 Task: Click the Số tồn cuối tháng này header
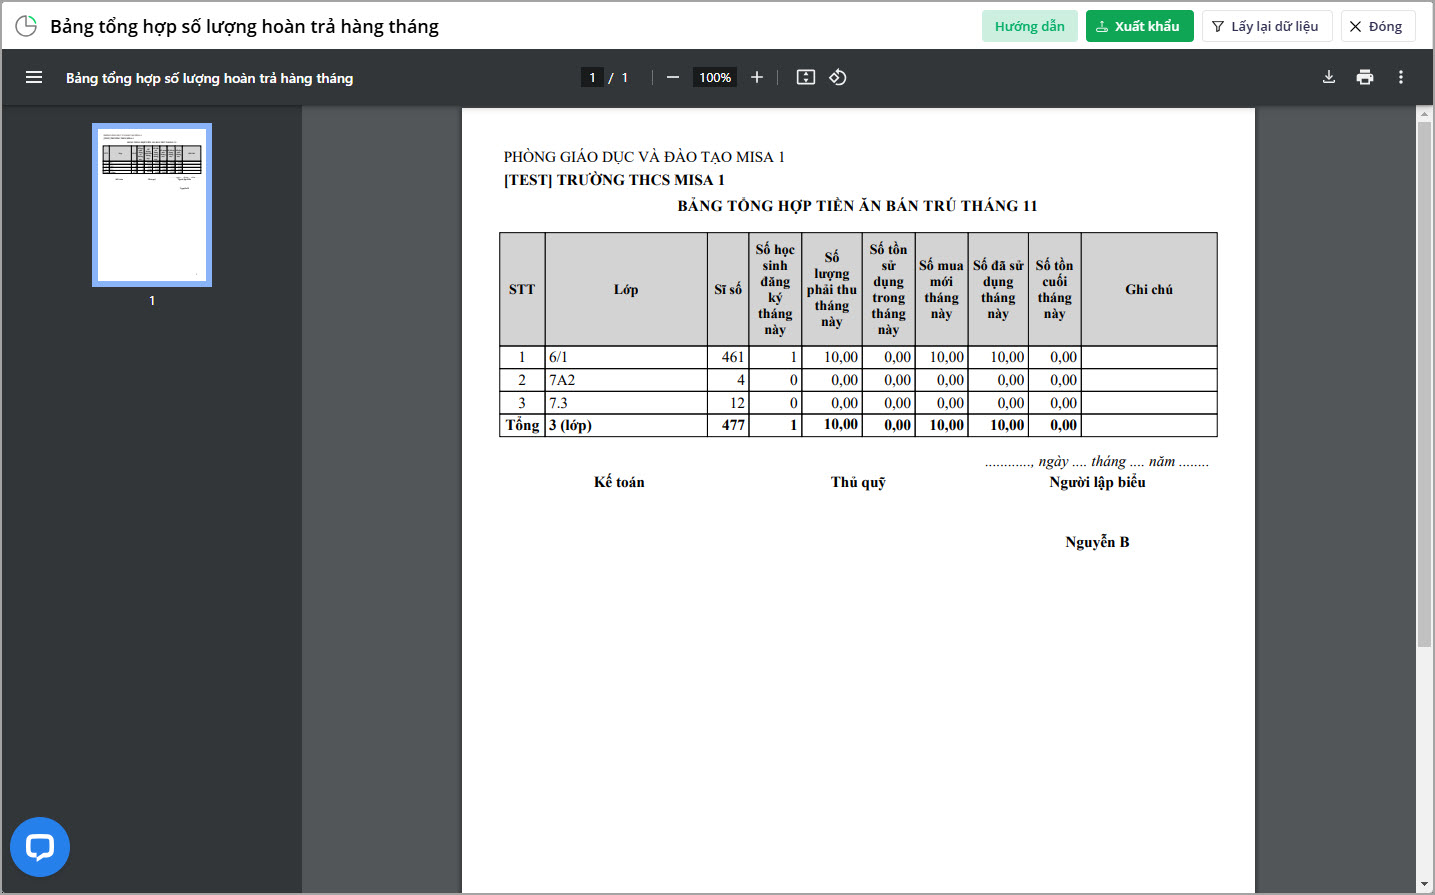point(1054,290)
